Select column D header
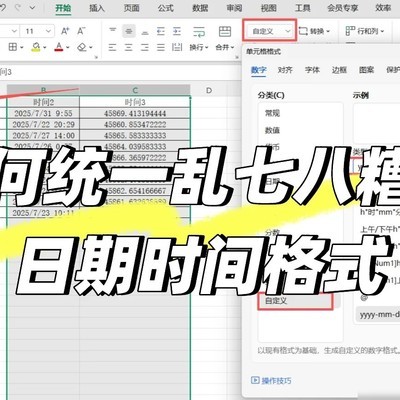 tap(209, 90)
